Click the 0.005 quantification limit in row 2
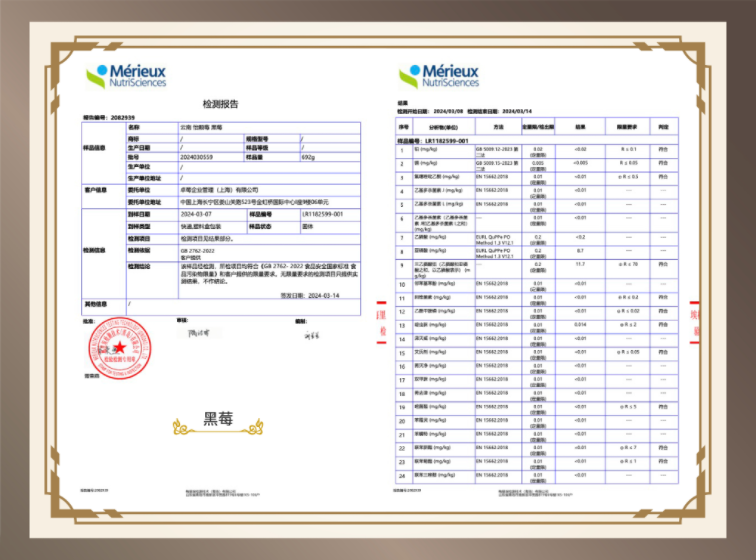 [x=538, y=163]
